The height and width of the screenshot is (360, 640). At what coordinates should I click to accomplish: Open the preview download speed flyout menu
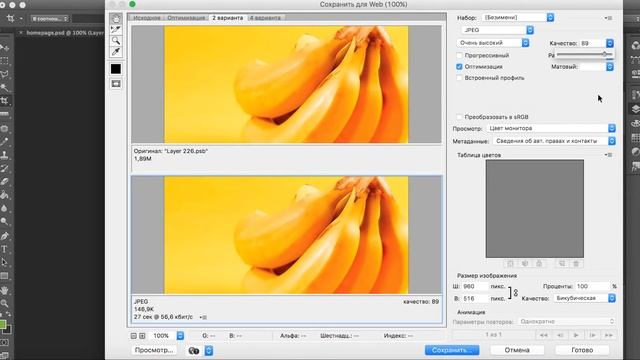click(203, 317)
